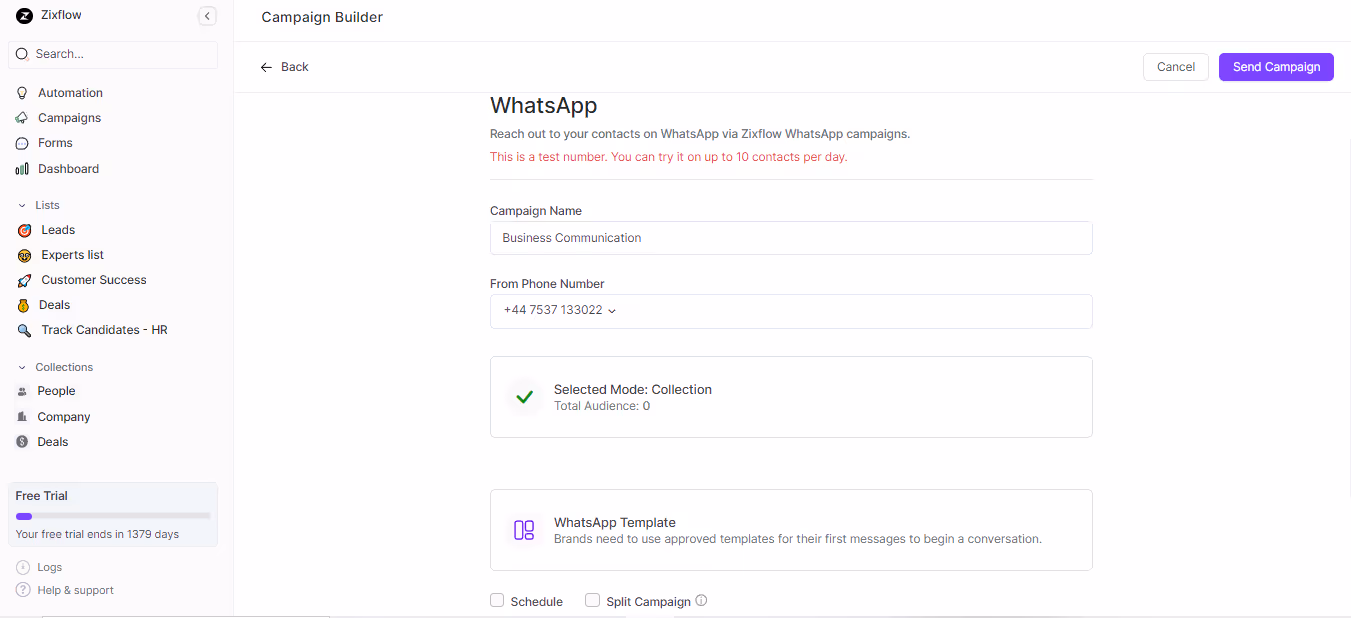The height and width of the screenshot is (618, 1351).
Task: Click the Track Candidates magnifier icon
Action: (x=24, y=330)
